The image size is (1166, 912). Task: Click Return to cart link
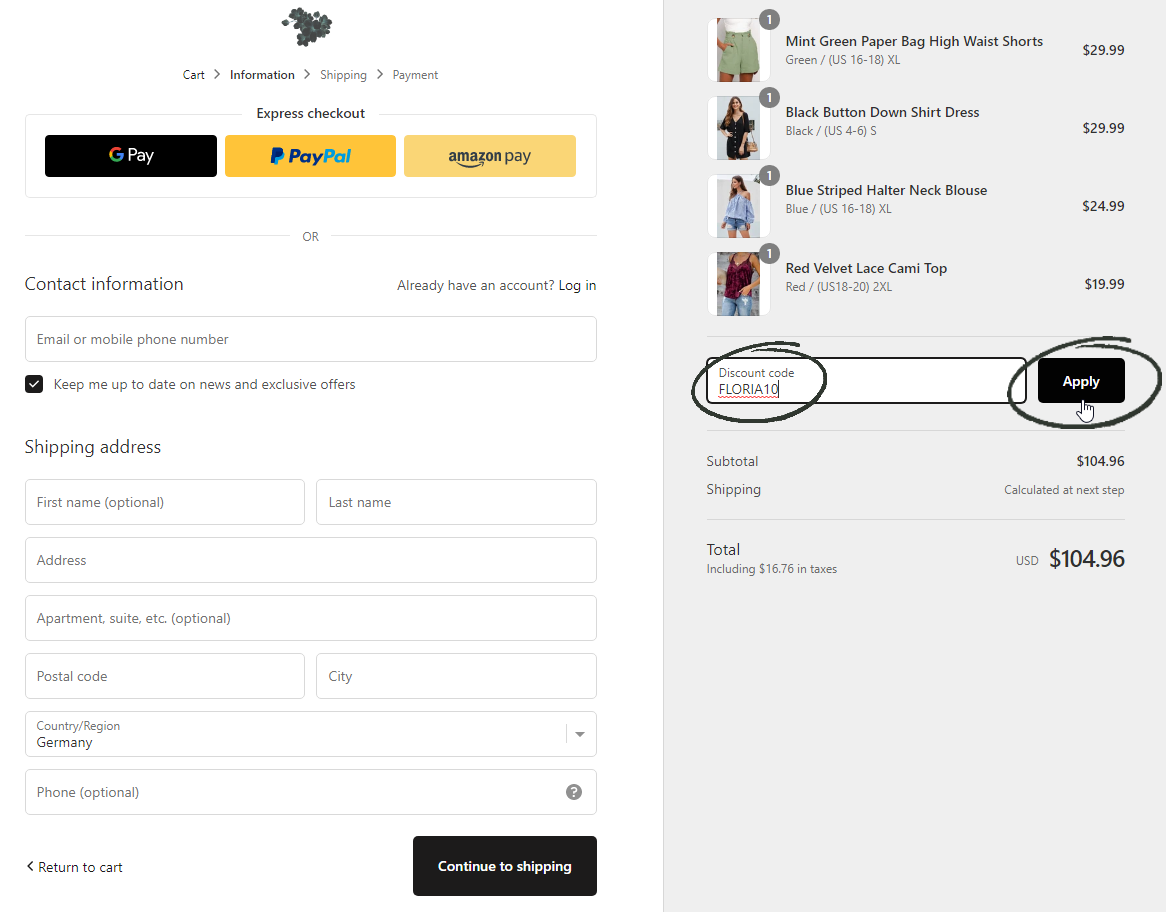coord(74,867)
